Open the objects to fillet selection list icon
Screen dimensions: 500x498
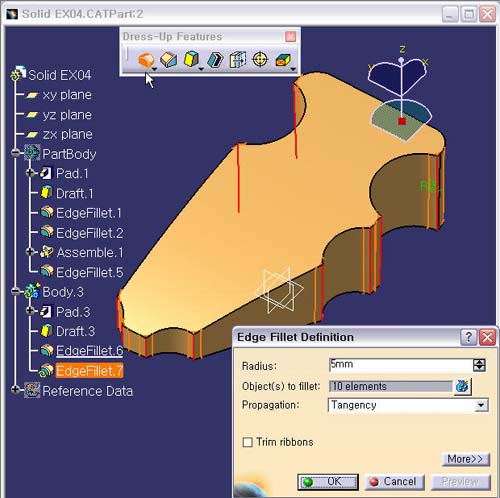coord(463,386)
